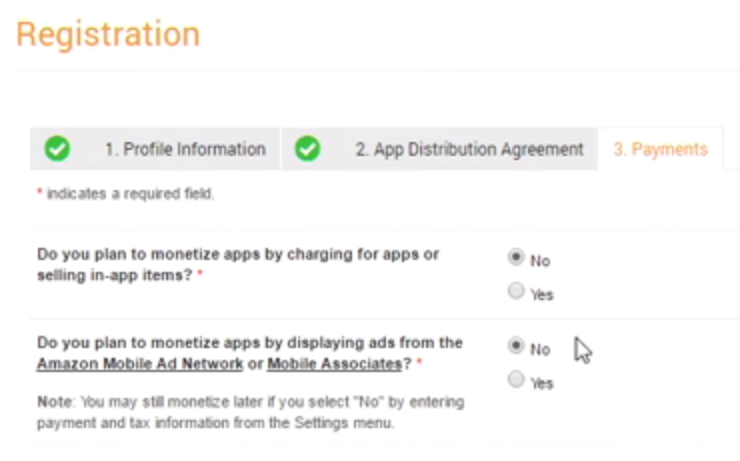Image resolution: width=740 pixels, height=461 pixels.
Task: Open the Profile Information step tab
Action: tap(155, 149)
